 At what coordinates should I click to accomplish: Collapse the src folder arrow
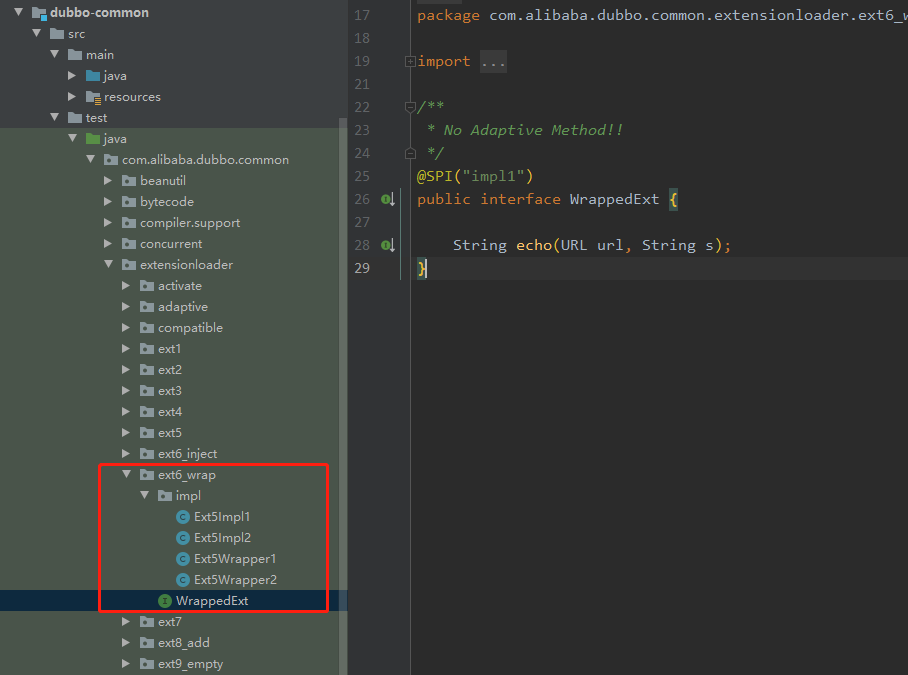coord(36,33)
